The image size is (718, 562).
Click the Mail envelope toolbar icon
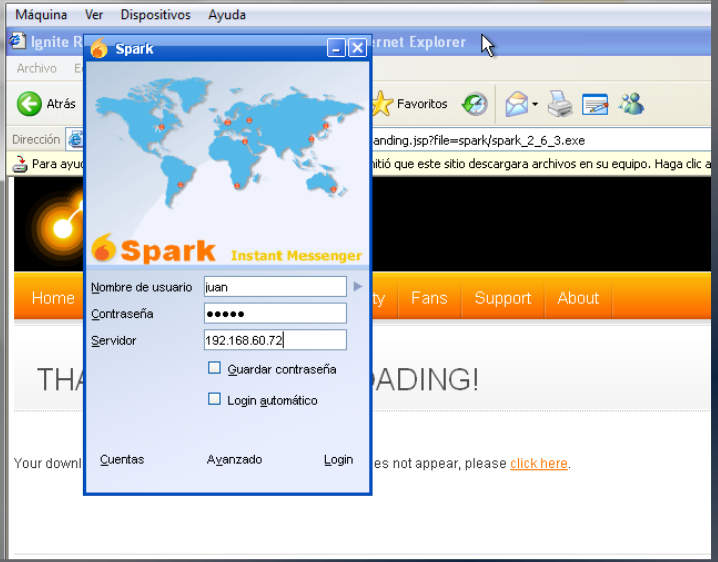[516, 104]
